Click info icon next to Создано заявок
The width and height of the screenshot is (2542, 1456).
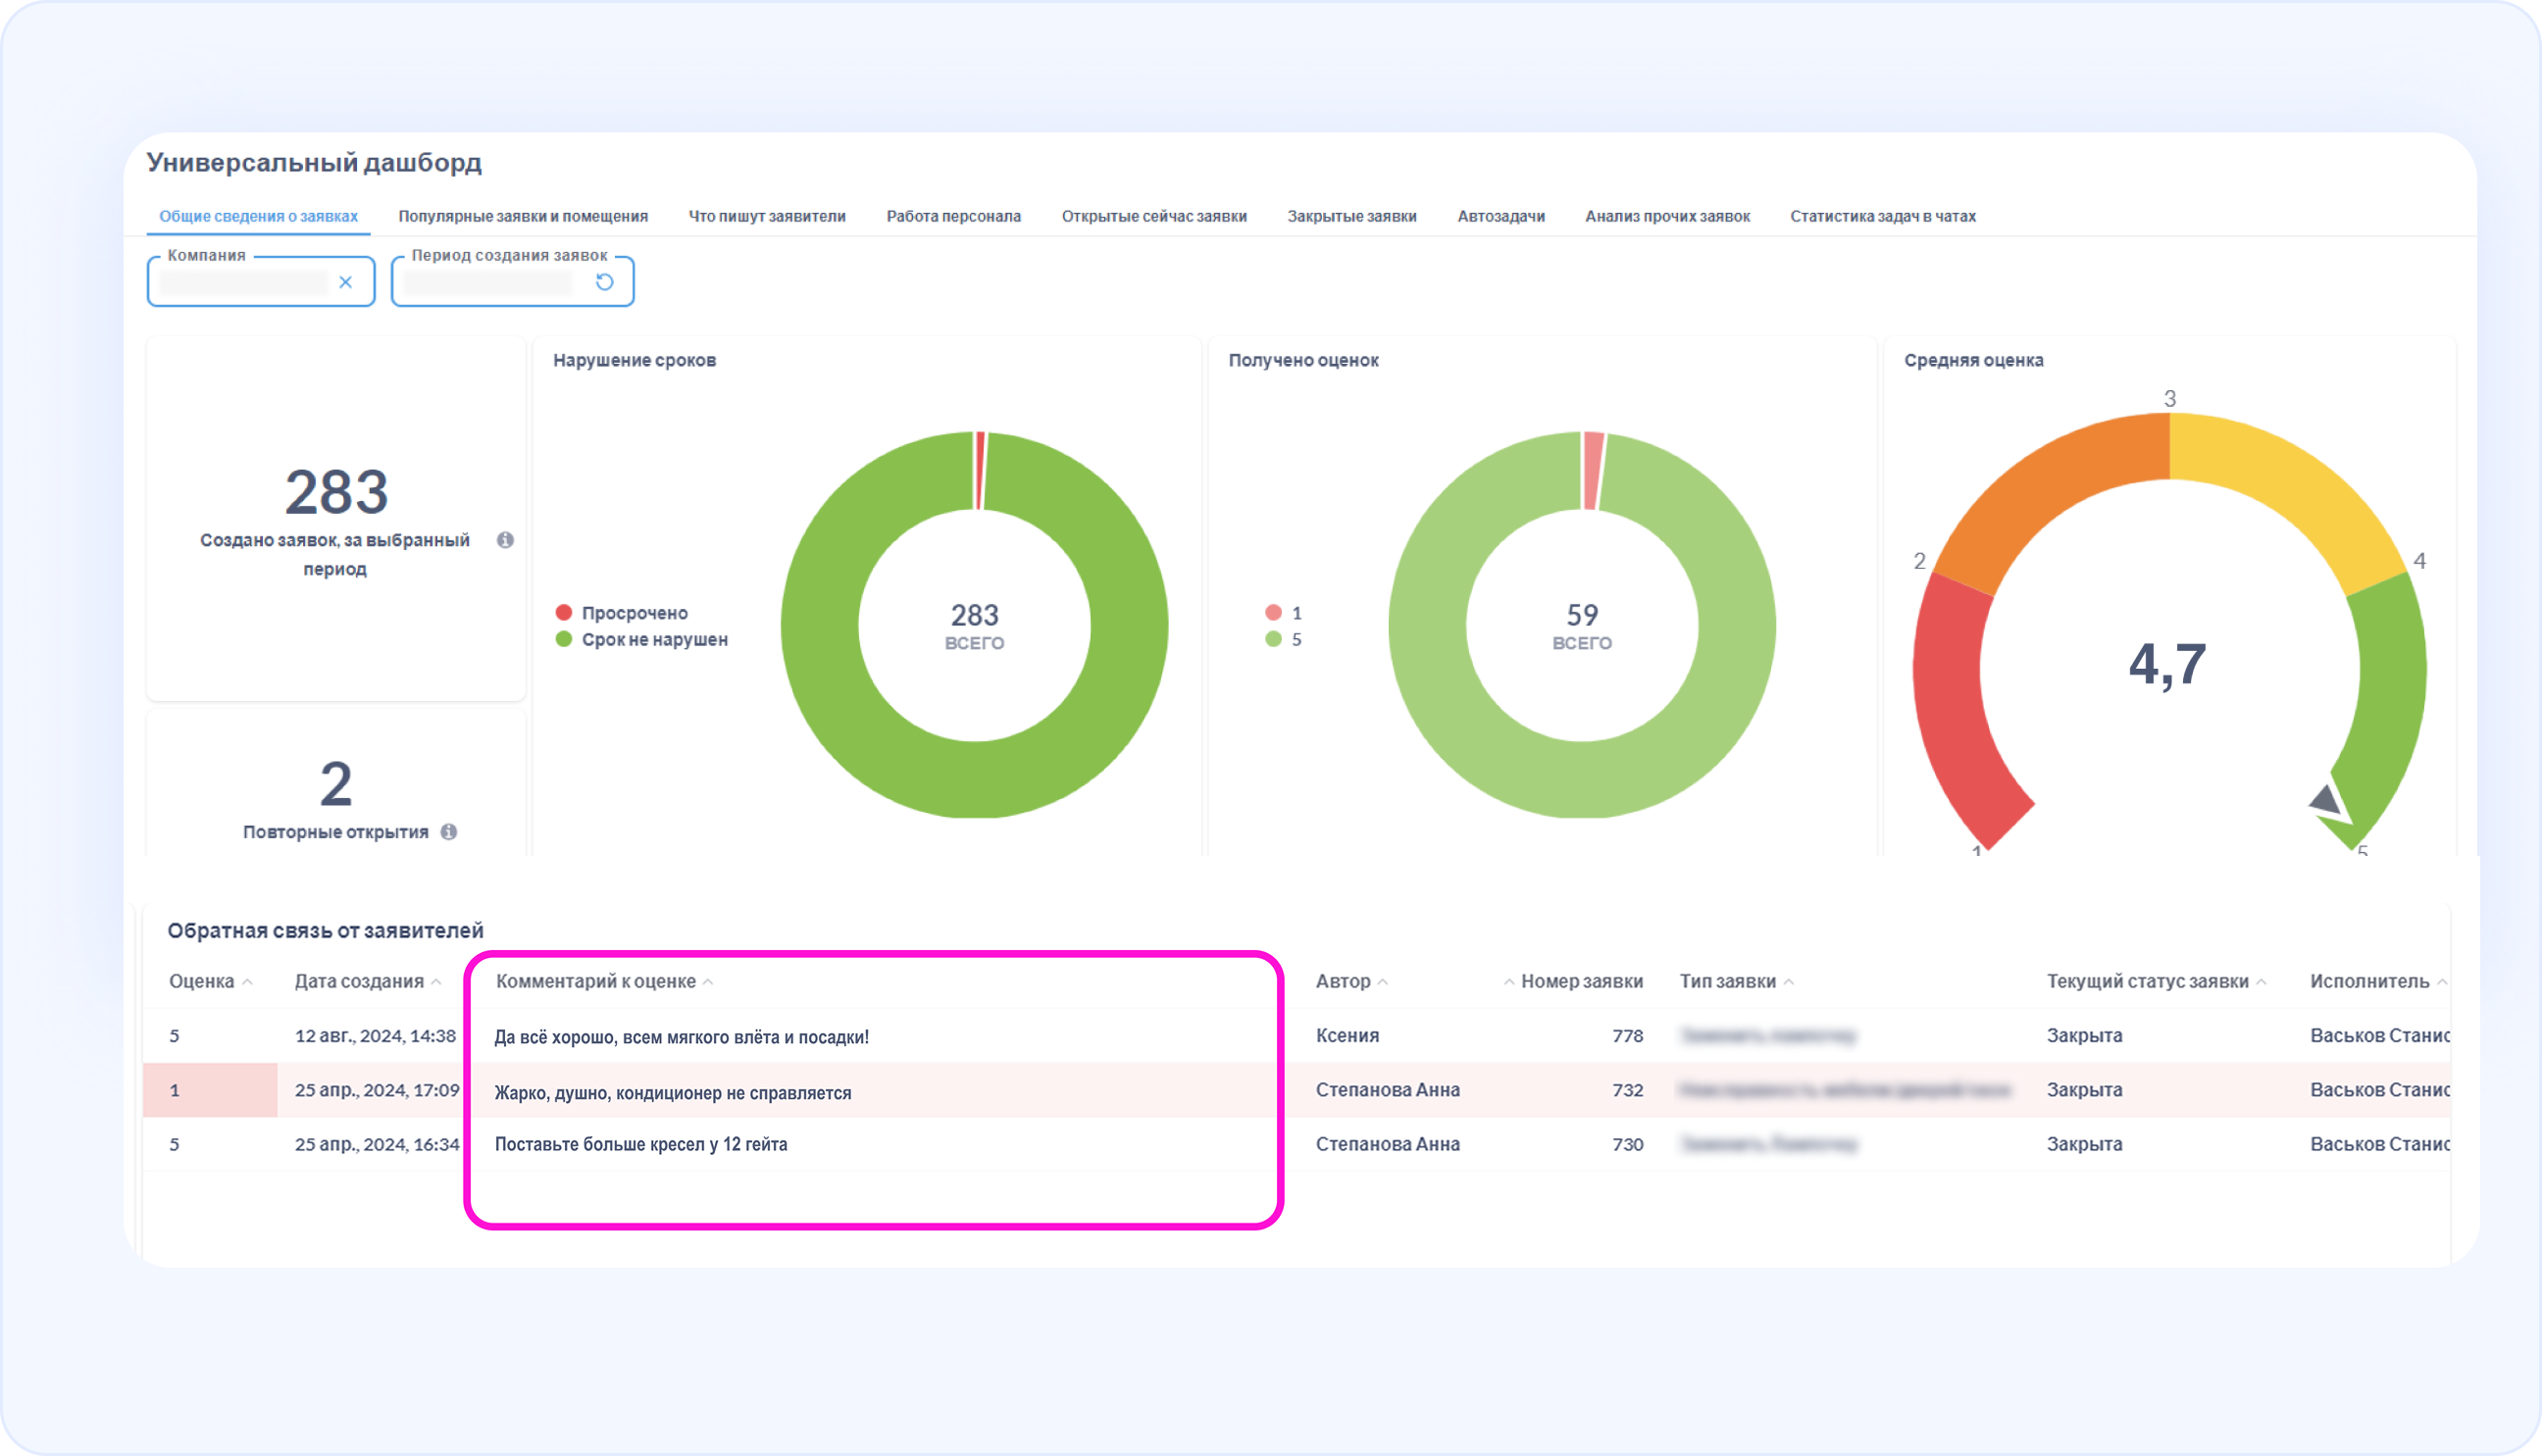505,540
